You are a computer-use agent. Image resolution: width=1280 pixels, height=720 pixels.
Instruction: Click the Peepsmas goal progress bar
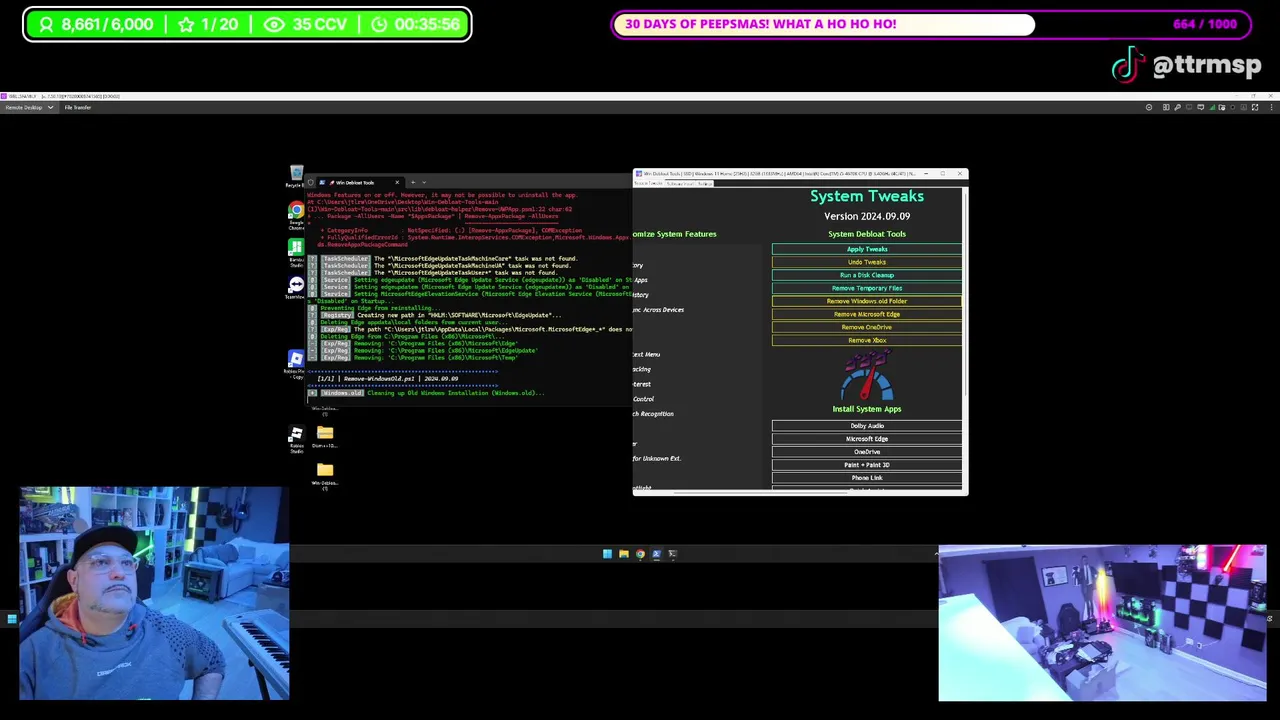931,24
